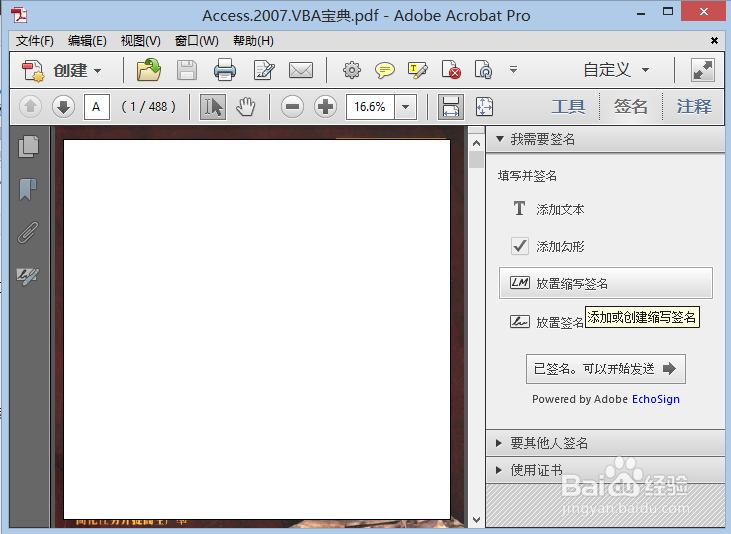
Task: Click the Highlight text tool icon
Action: [x=417, y=70]
